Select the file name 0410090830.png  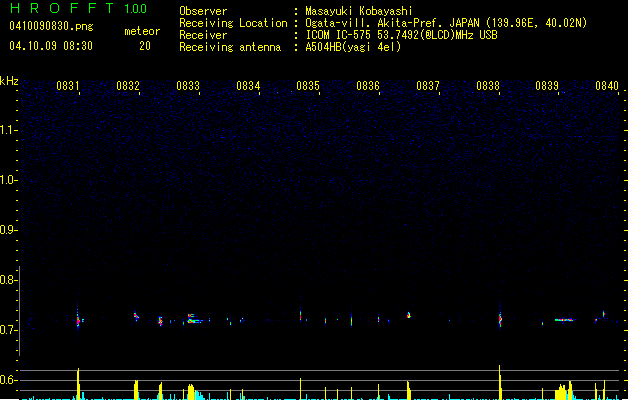point(51,26)
